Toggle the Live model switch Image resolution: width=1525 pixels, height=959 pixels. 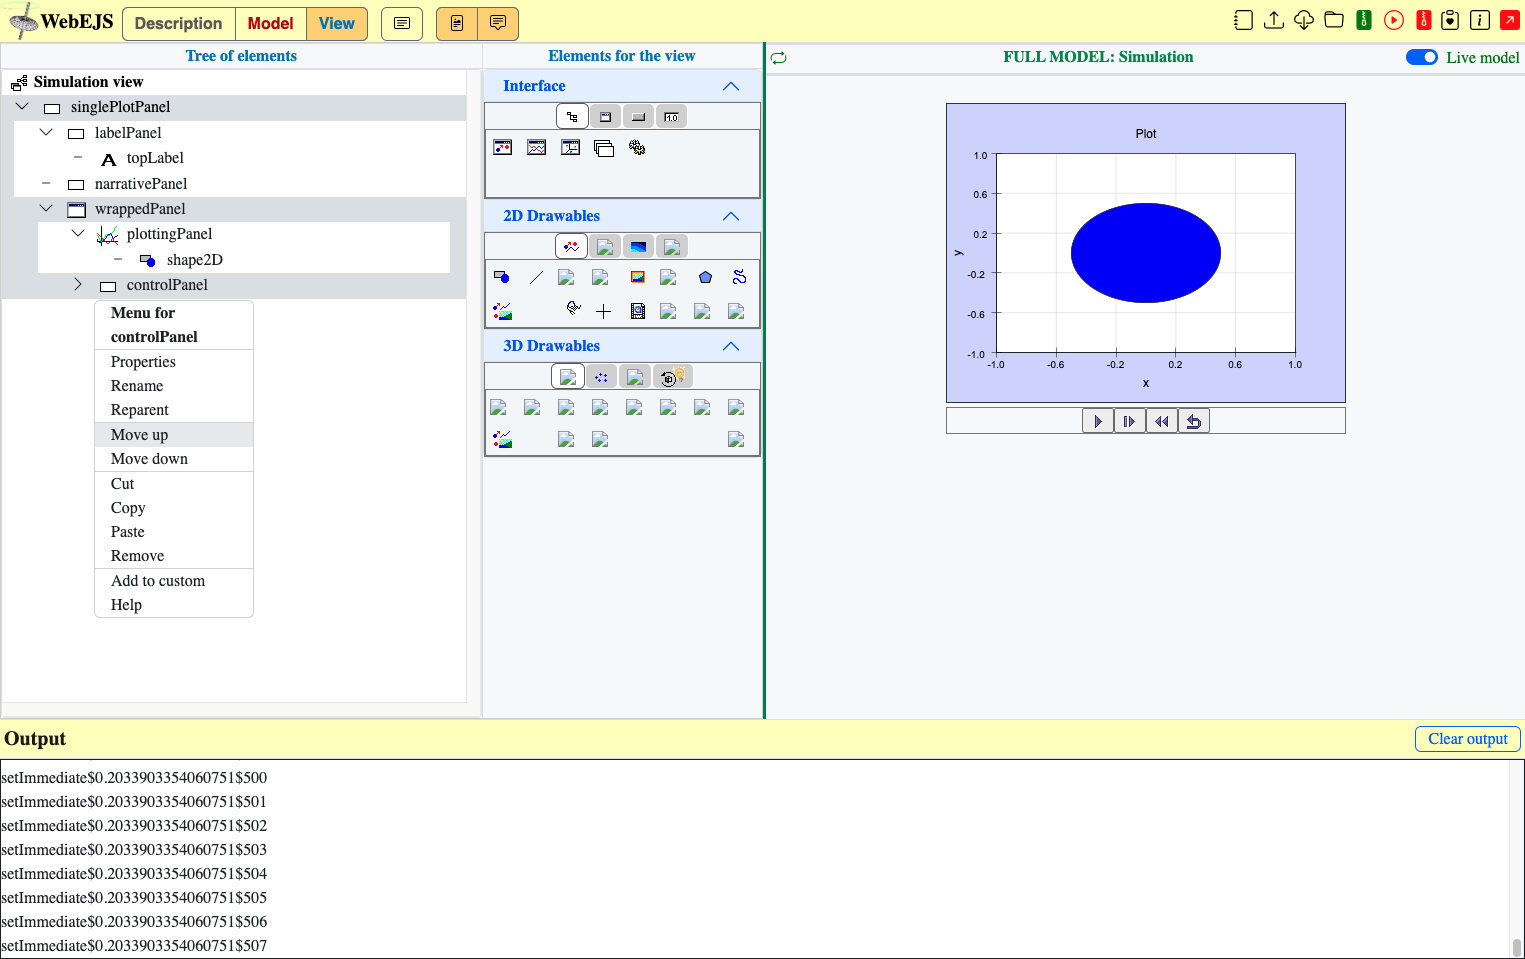(x=1421, y=57)
